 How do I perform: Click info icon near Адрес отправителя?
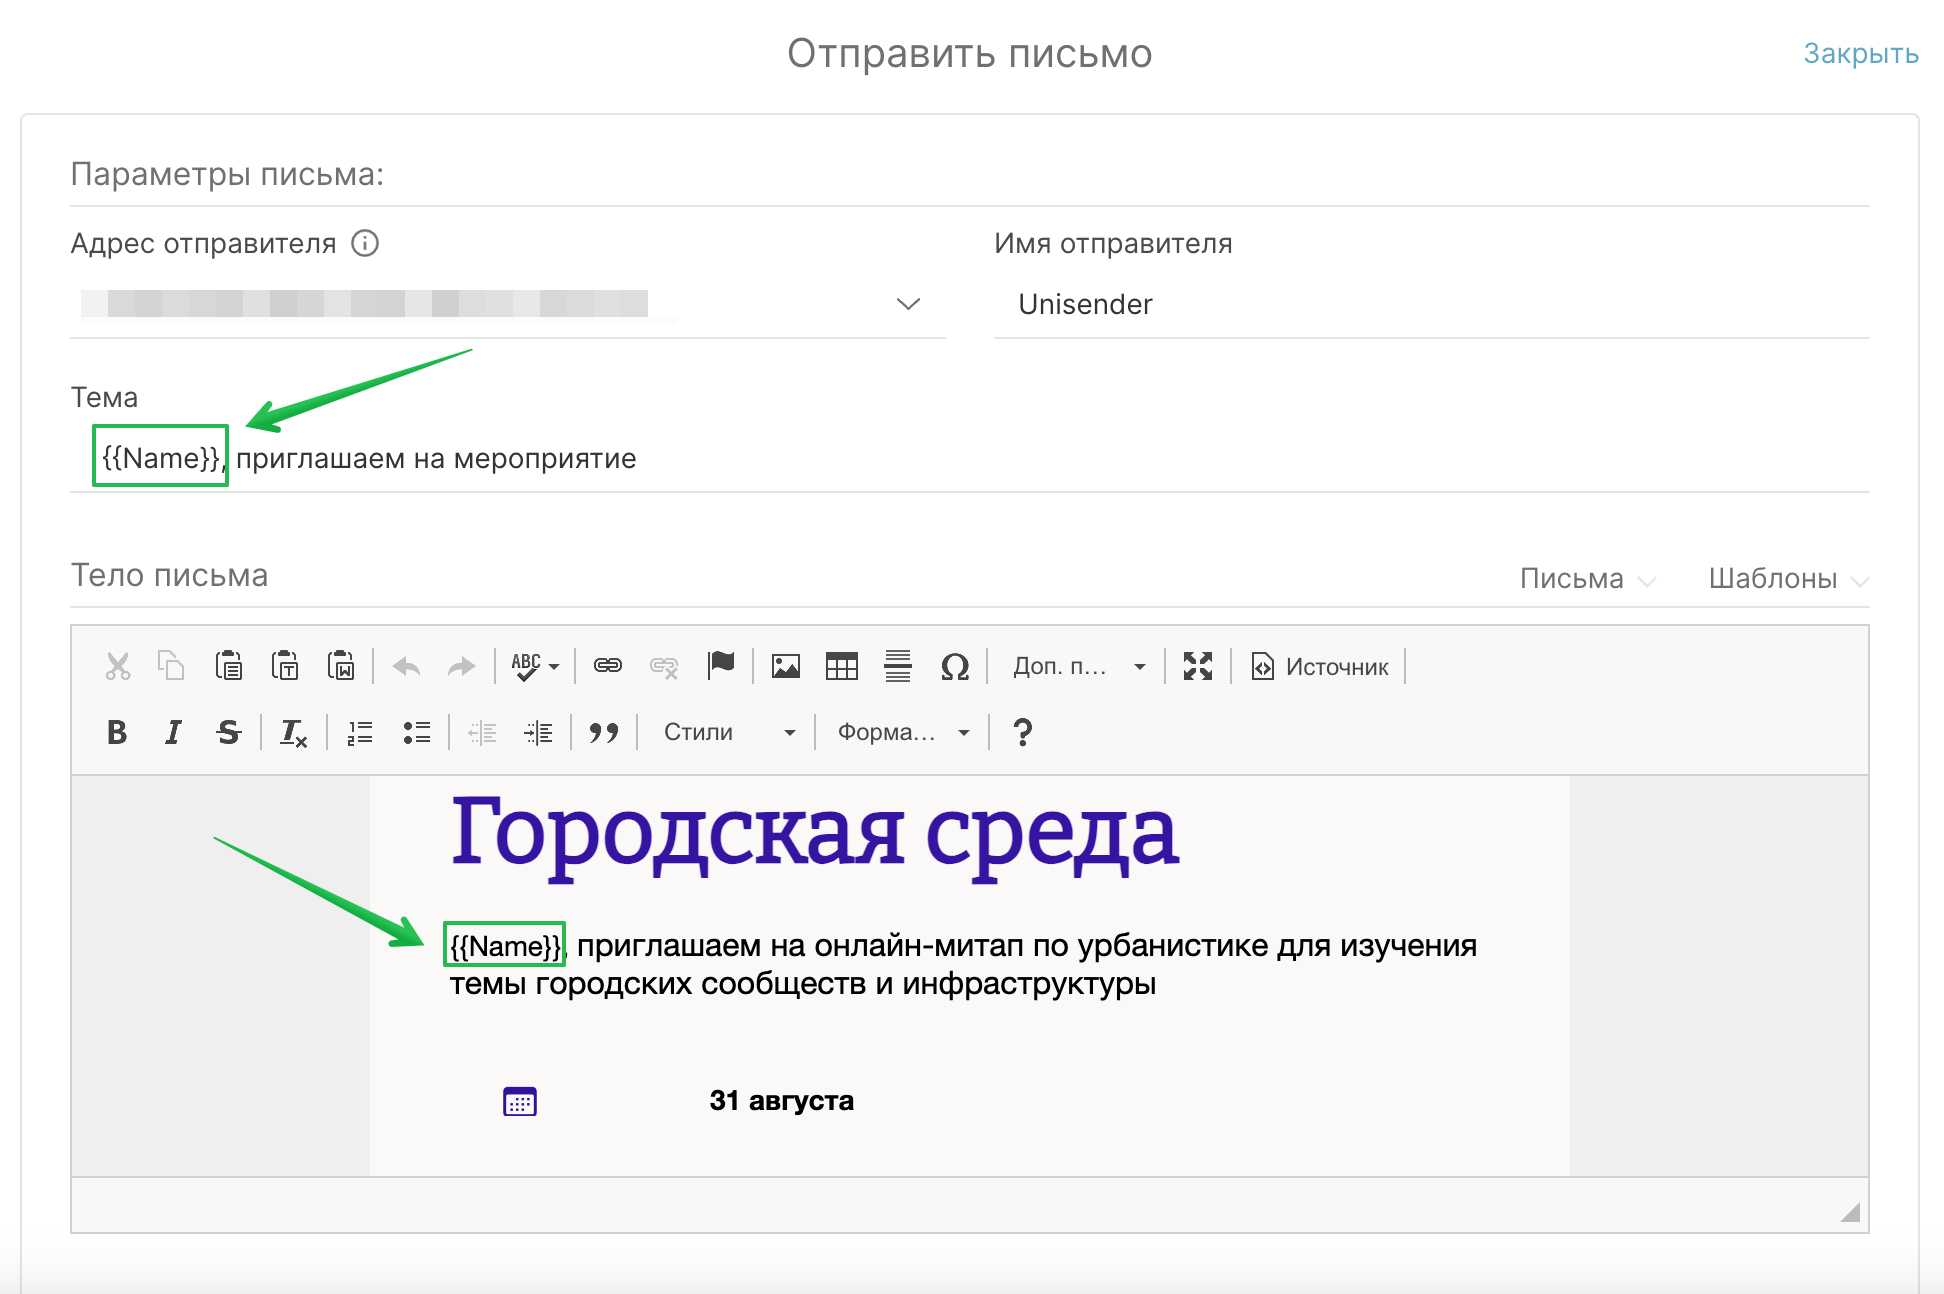click(x=365, y=243)
